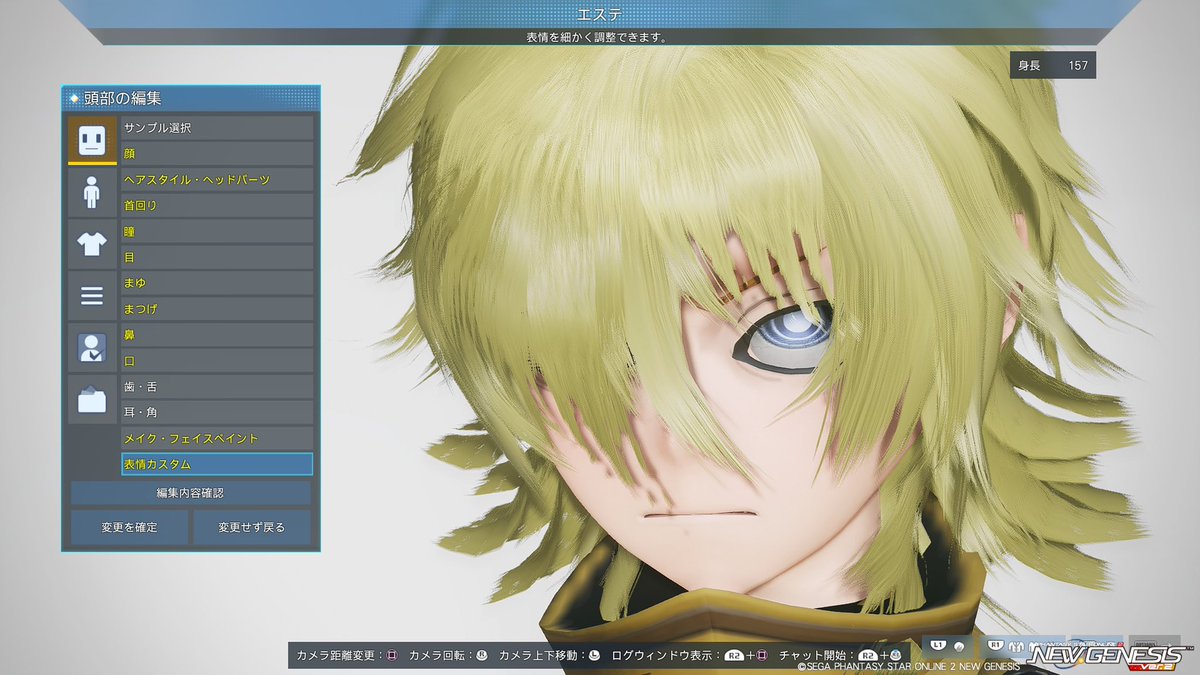Screen dimensions: 1200x675
Task: Click the 身長 157 height display
Action: tap(1053, 66)
